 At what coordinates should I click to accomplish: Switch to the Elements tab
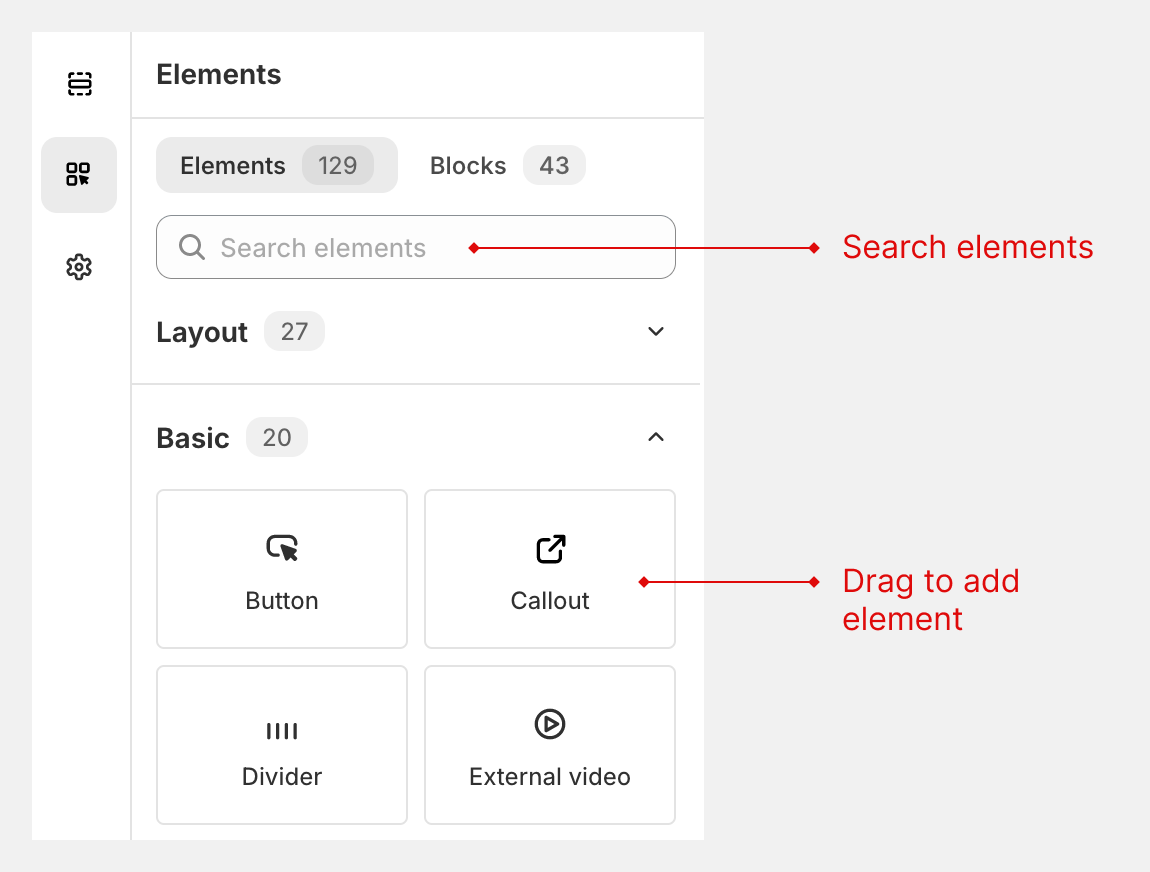(x=233, y=165)
